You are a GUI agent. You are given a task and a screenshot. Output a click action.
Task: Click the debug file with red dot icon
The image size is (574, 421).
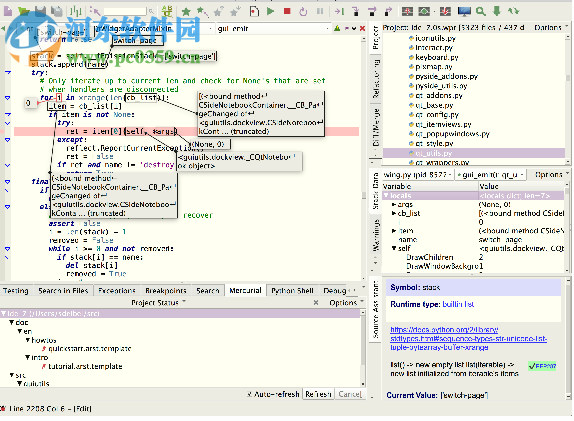pos(254,12)
